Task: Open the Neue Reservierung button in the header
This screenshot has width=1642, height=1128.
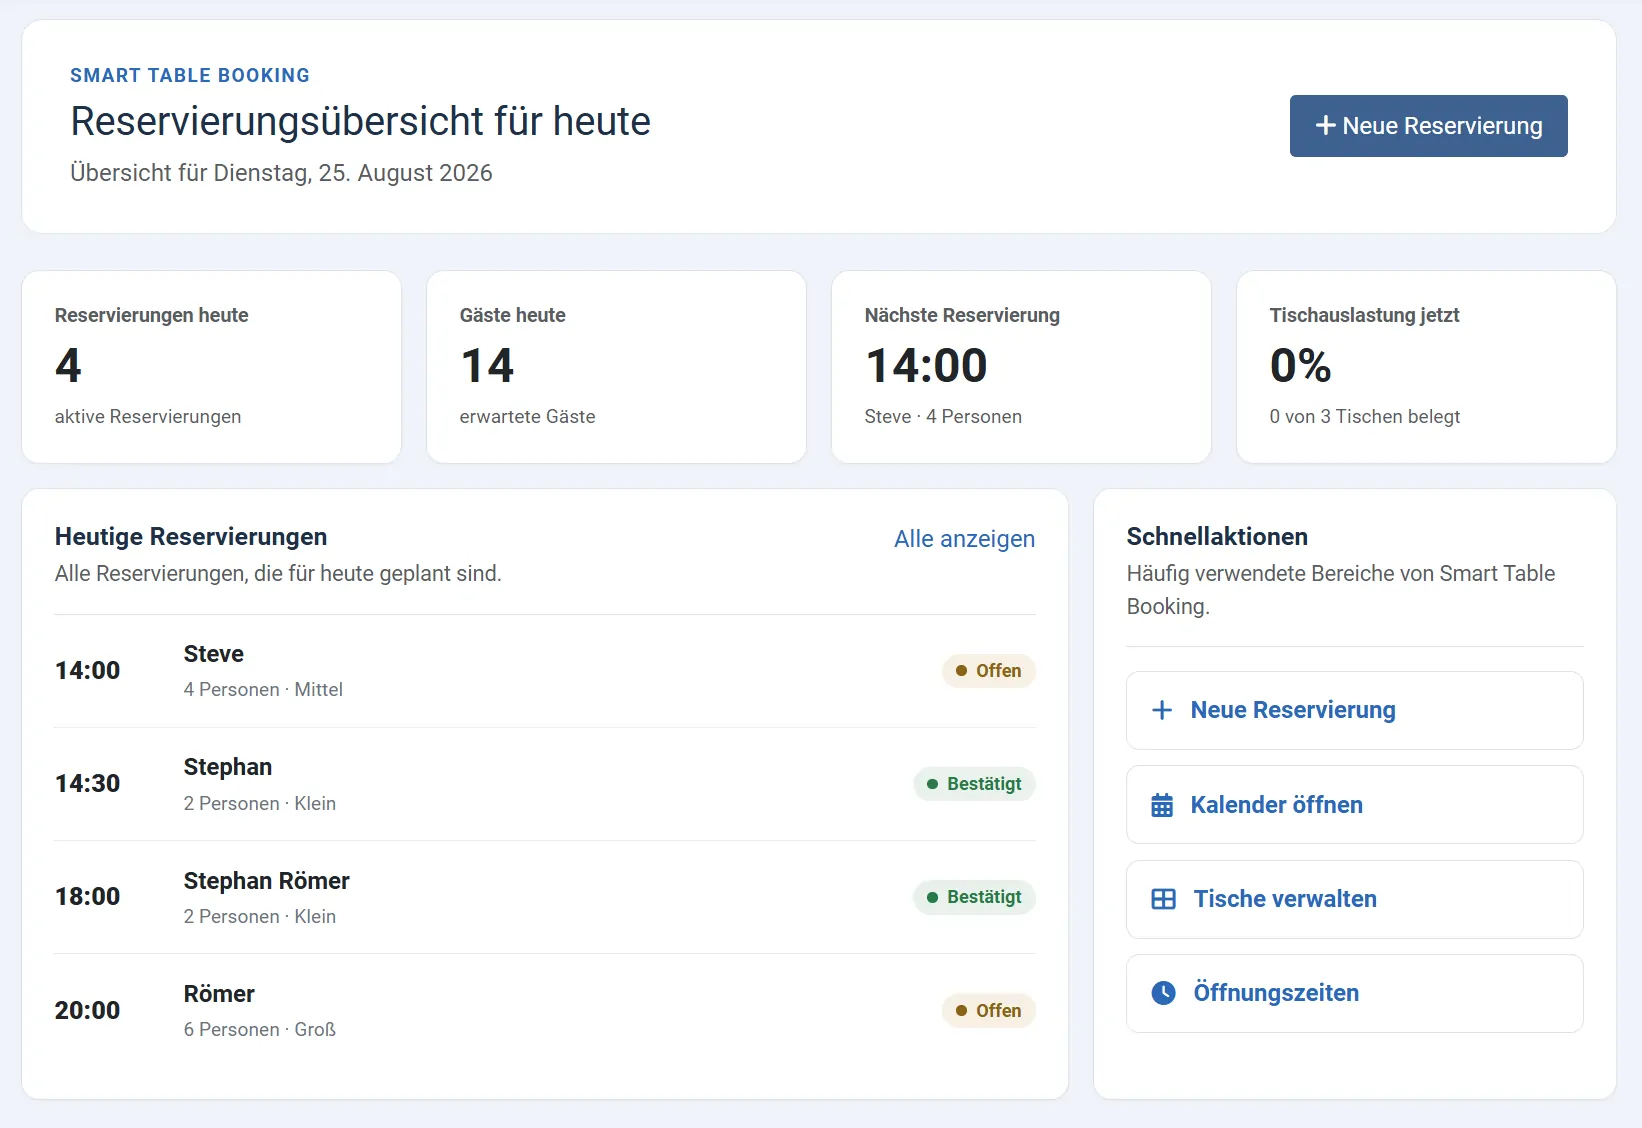Action: pos(1428,126)
